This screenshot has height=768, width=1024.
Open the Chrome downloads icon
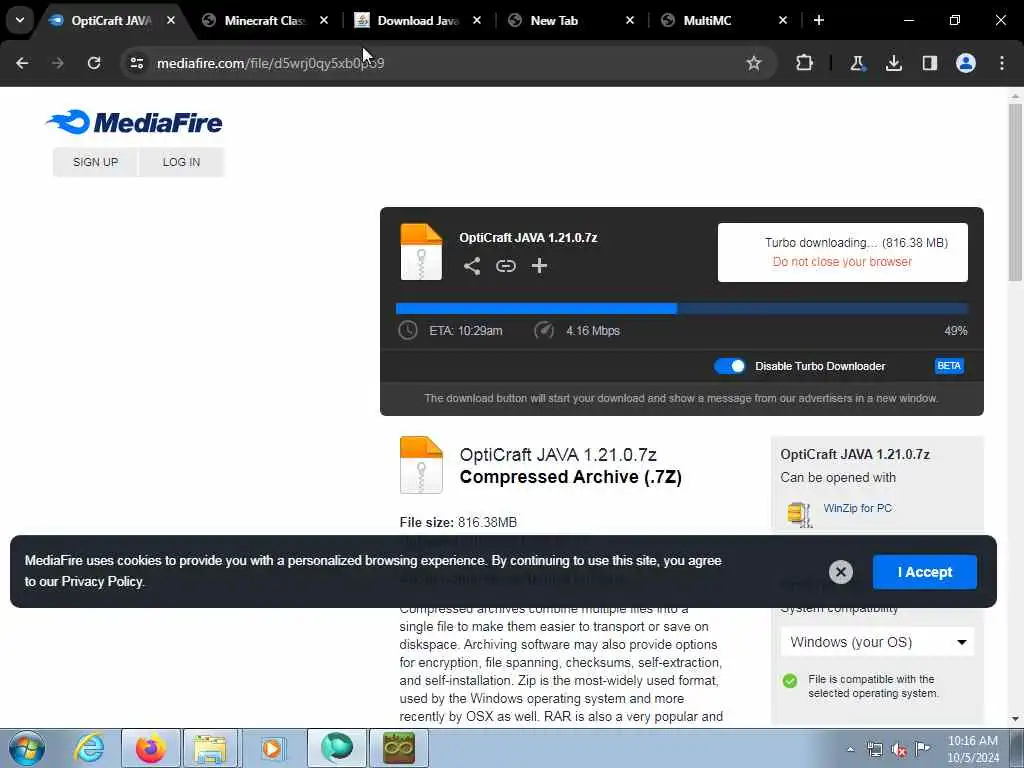pos(893,63)
